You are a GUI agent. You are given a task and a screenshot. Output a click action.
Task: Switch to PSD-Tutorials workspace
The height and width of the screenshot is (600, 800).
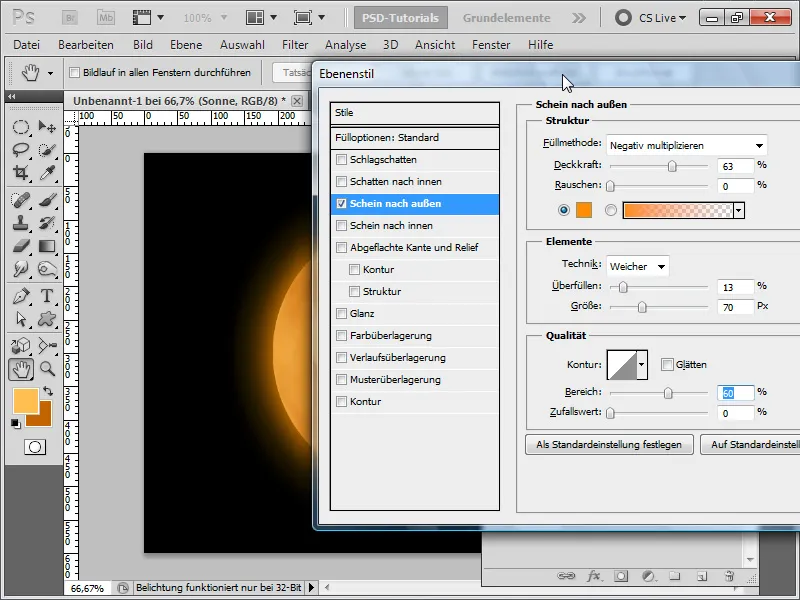pos(401,18)
